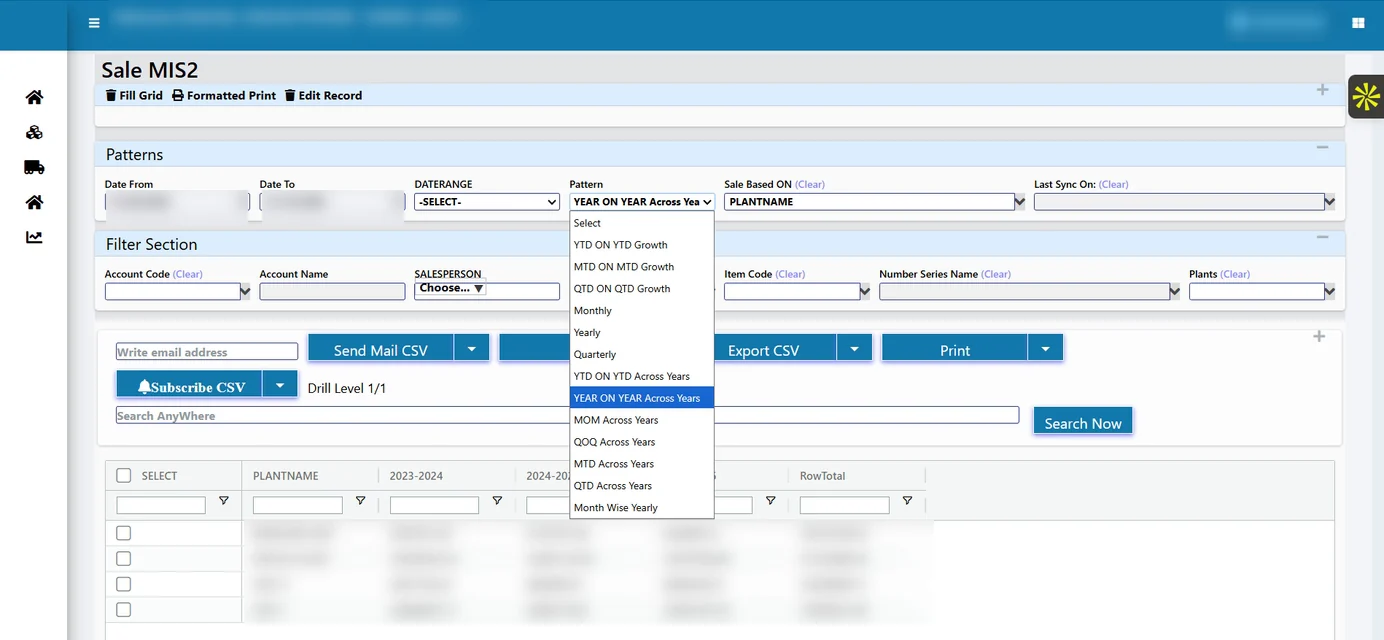Image resolution: width=1384 pixels, height=640 pixels.
Task: Clear the Plants filter
Action: pyautogui.click(x=1235, y=274)
